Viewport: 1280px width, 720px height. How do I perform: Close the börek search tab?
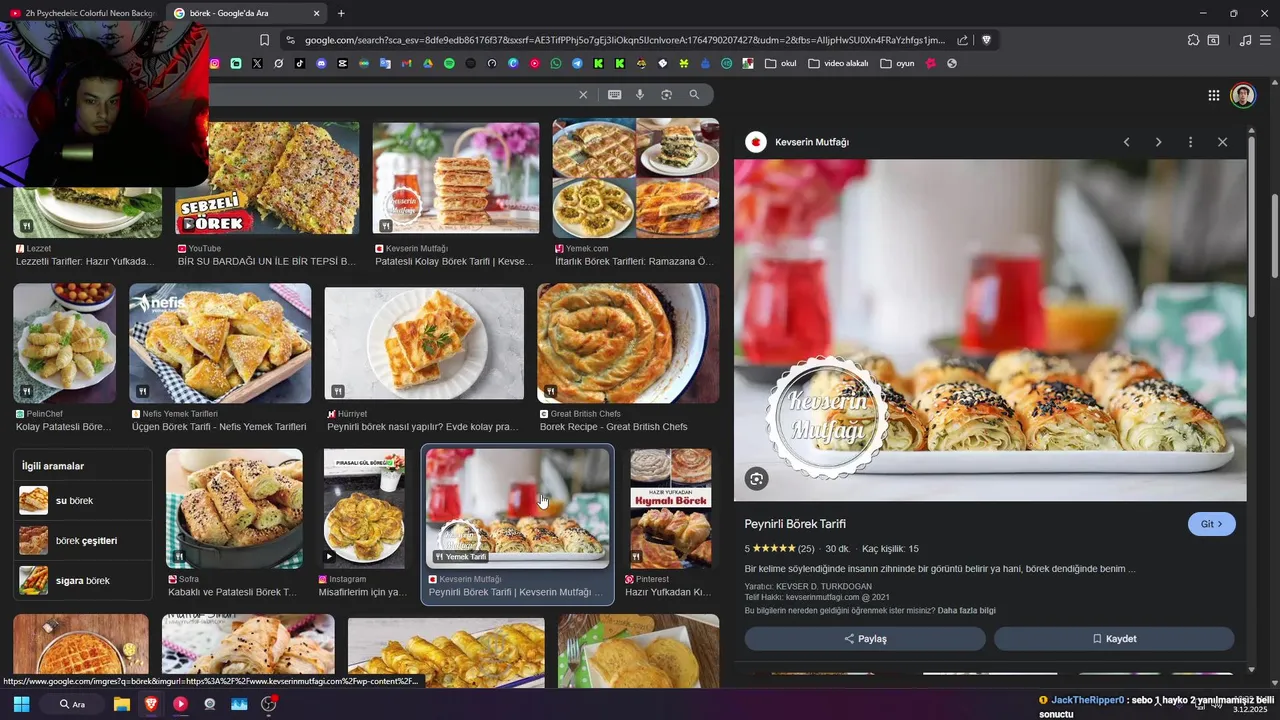click(x=316, y=13)
